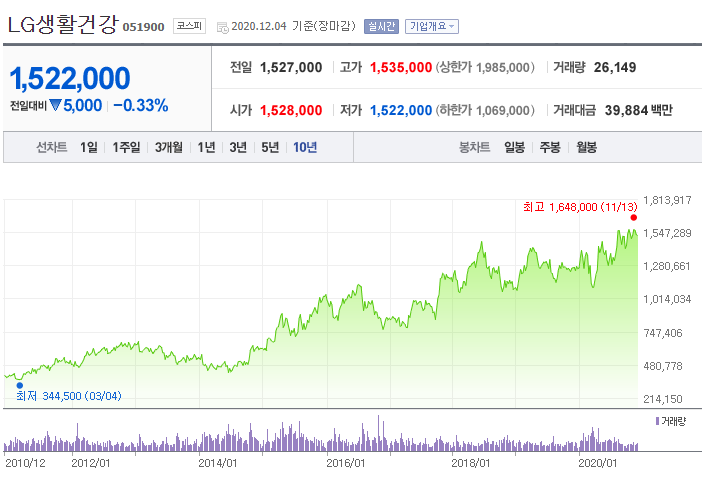Click the 고가 value 1,535,000
Viewport: 702px width, 492px height.
tap(401, 67)
